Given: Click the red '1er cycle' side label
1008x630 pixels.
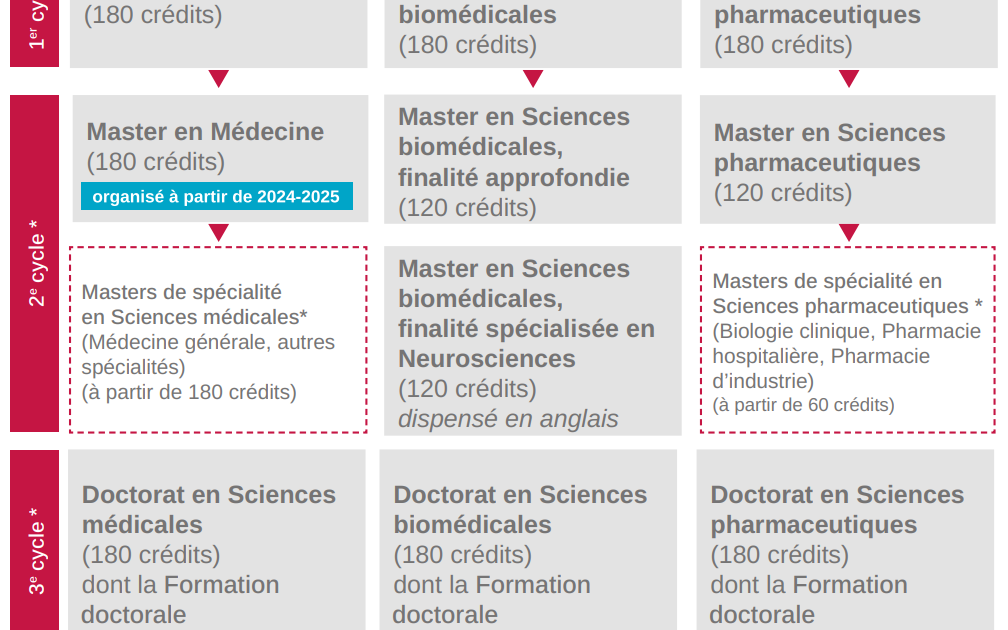Looking at the screenshot, I should point(35,33).
